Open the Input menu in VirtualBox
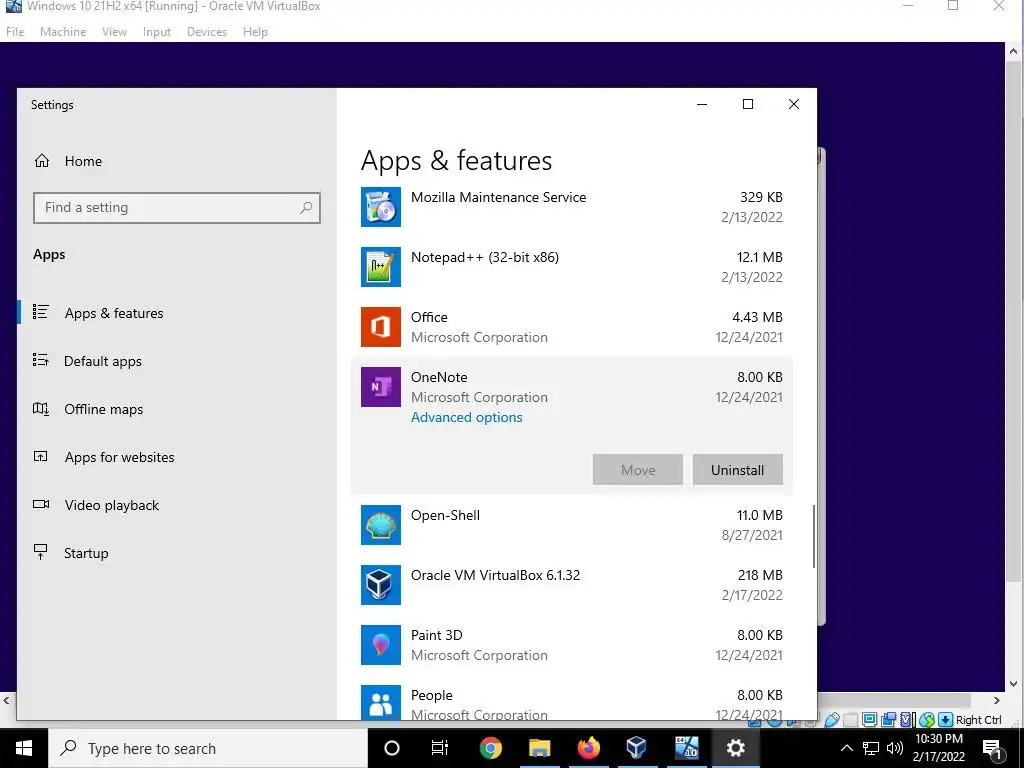This screenshot has width=1024, height=768. [157, 31]
